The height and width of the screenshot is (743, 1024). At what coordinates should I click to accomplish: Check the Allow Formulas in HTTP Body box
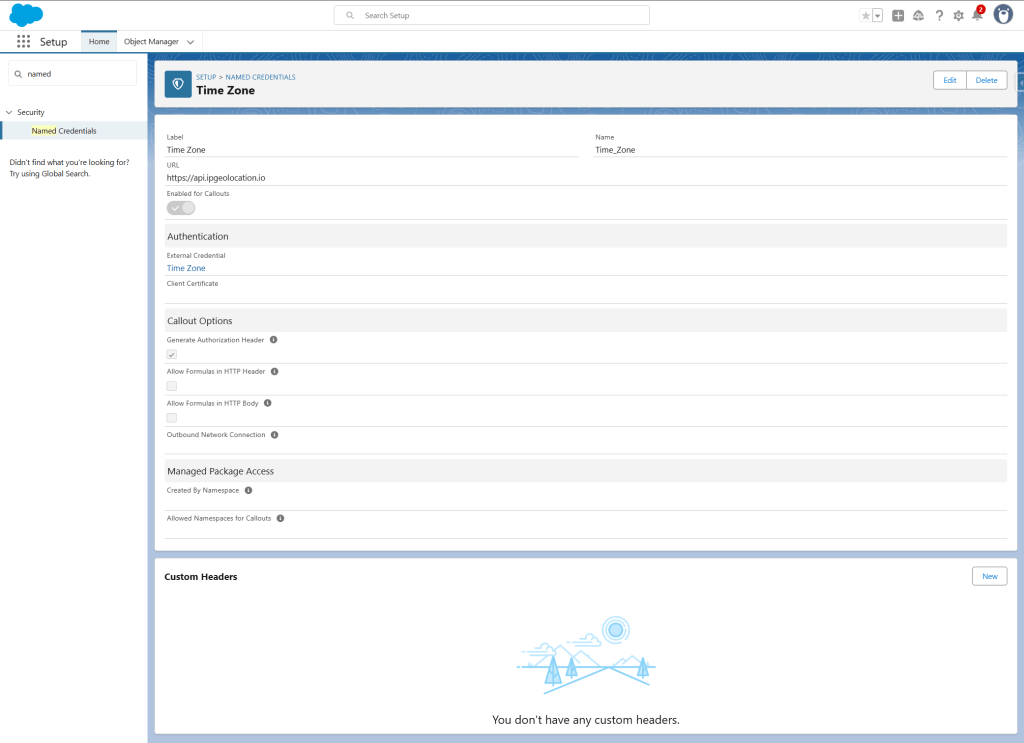(x=172, y=418)
